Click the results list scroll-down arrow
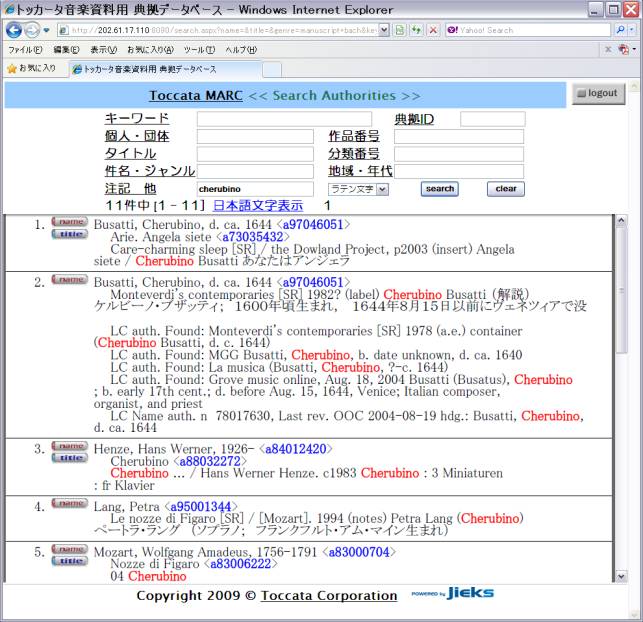 coord(621,576)
